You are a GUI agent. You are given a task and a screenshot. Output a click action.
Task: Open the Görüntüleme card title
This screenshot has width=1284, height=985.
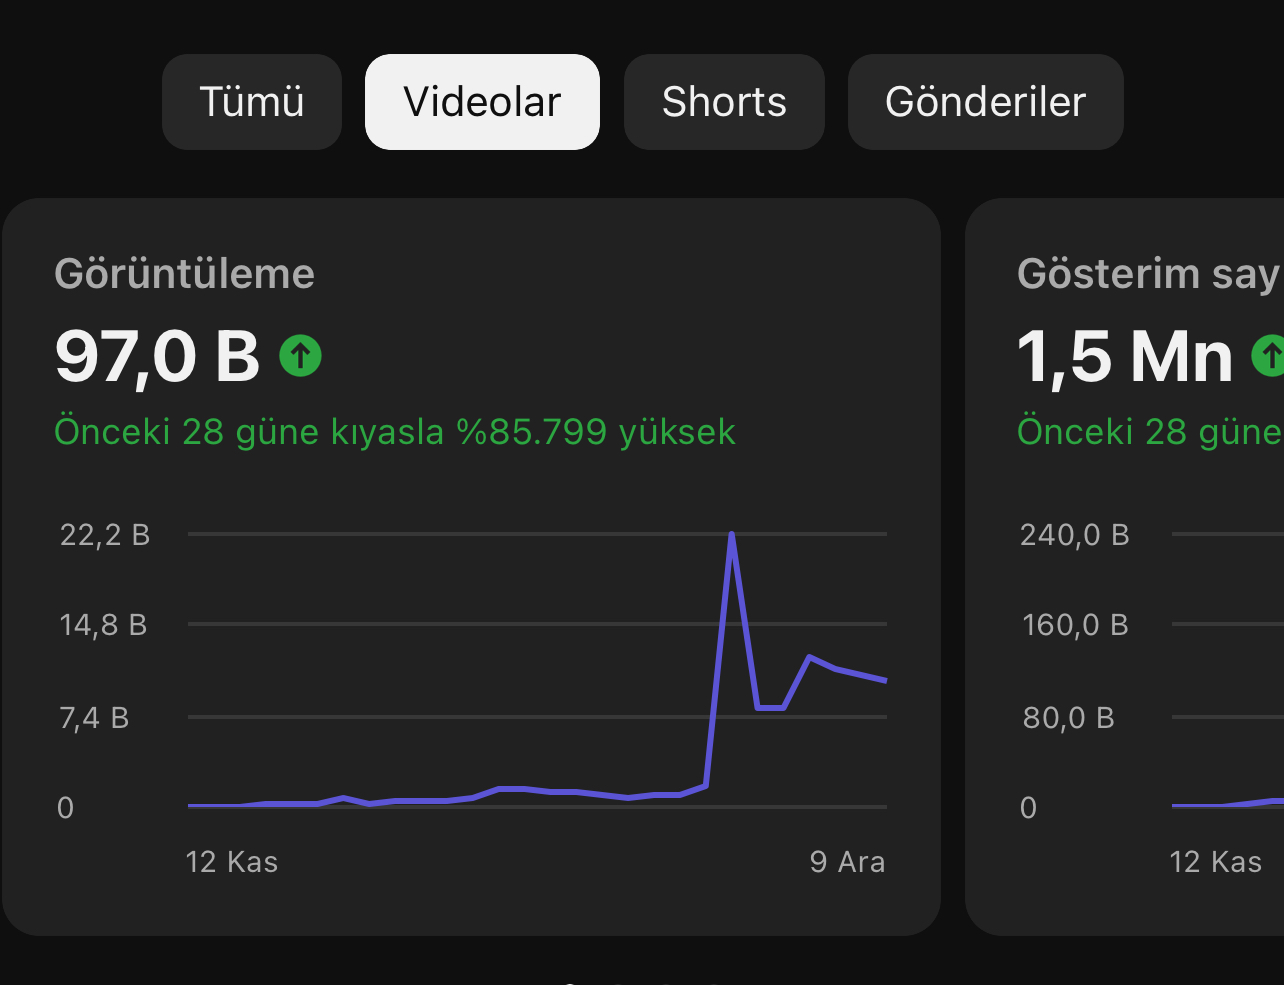tap(184, 274)
